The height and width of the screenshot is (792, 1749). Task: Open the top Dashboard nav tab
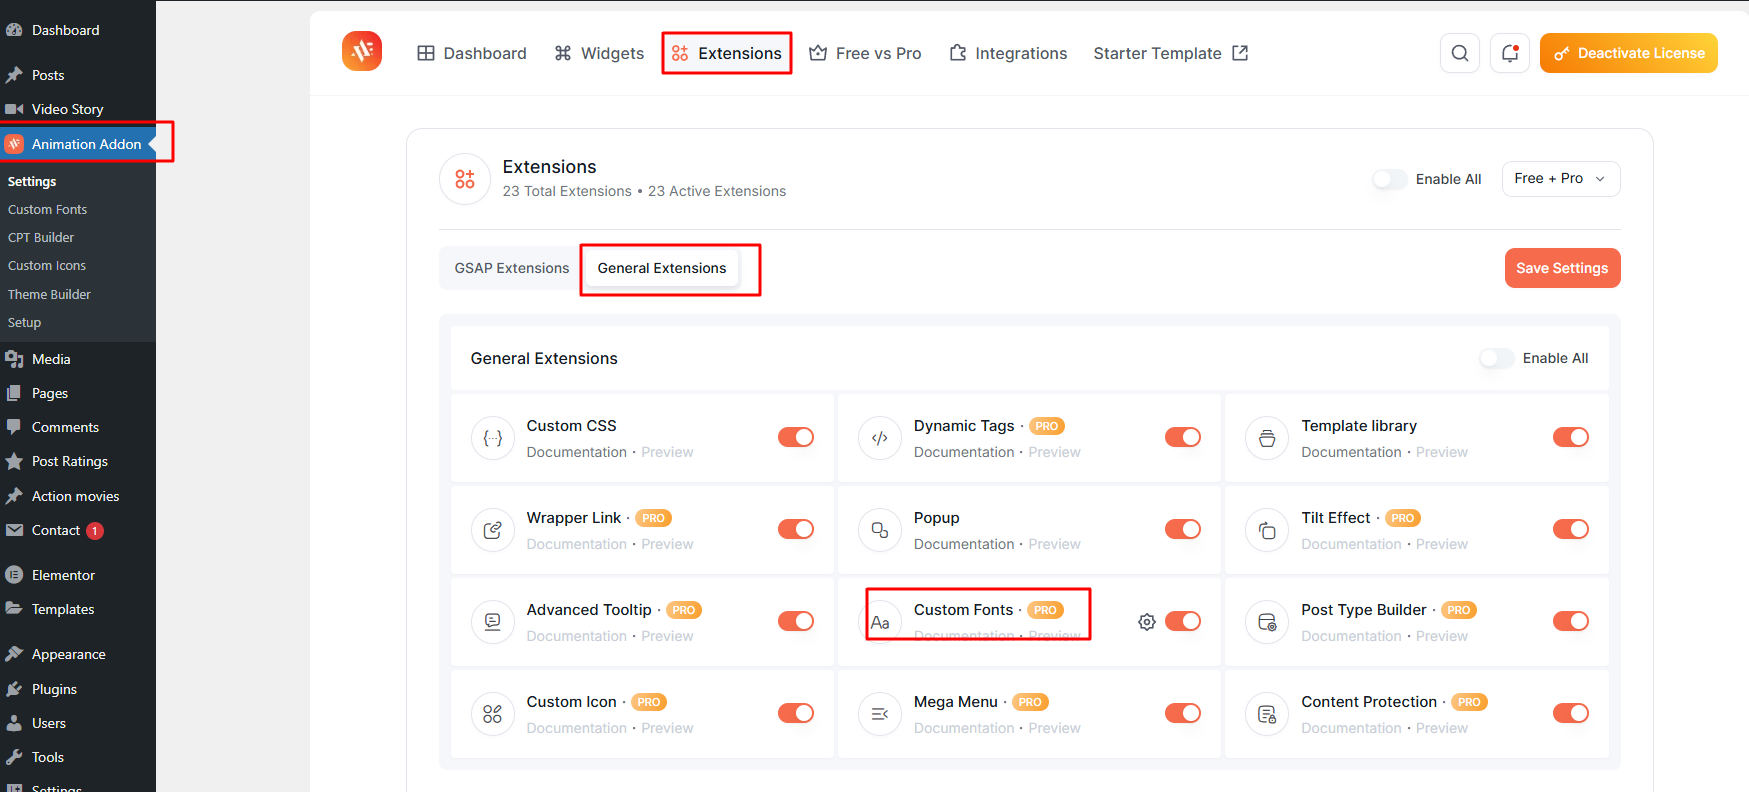click(472, 53)
